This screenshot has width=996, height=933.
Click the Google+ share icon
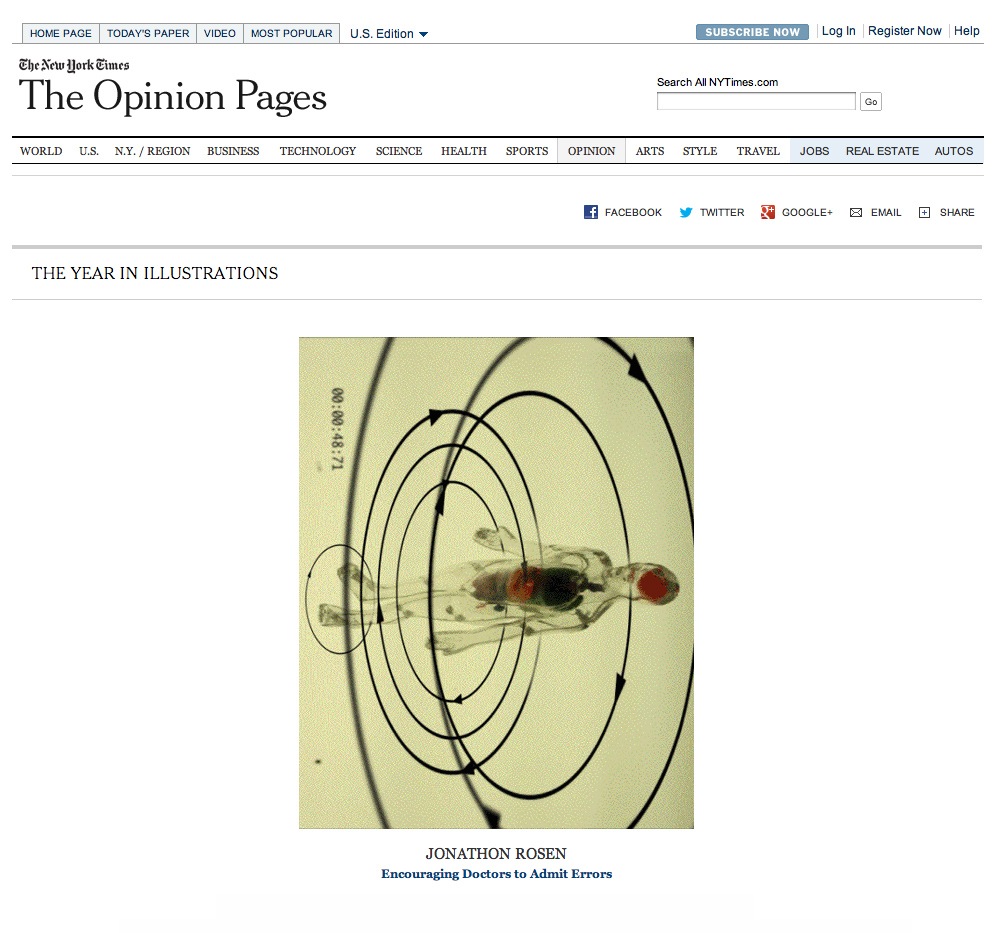pyautogui.click(x=768, y=212)
